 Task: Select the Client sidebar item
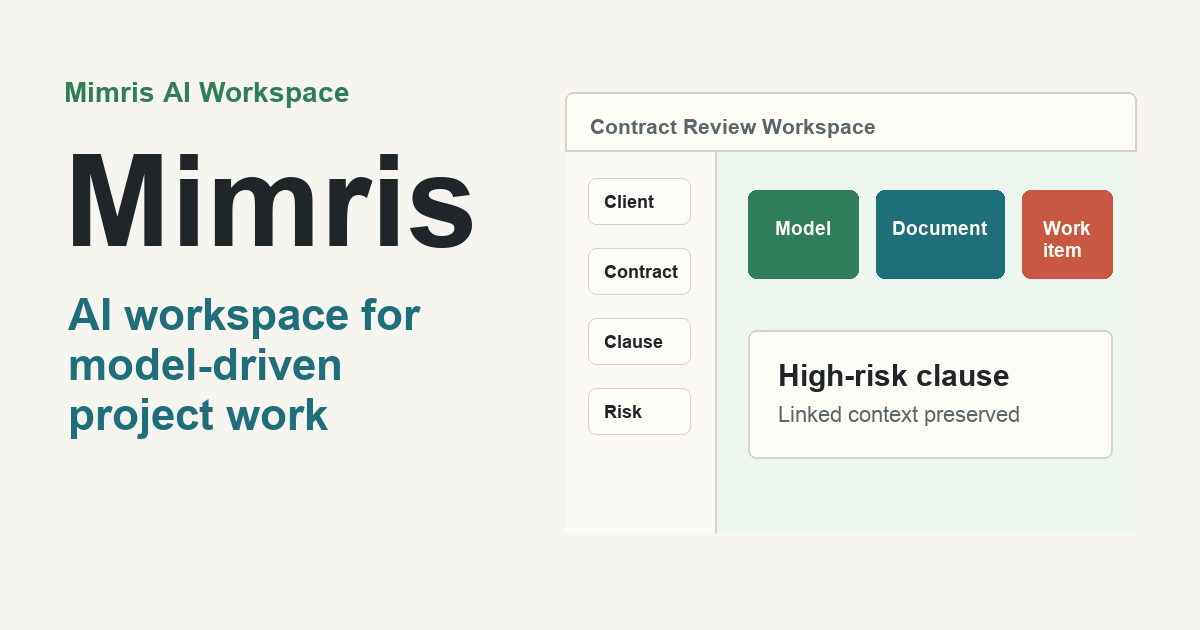point(639,202)
